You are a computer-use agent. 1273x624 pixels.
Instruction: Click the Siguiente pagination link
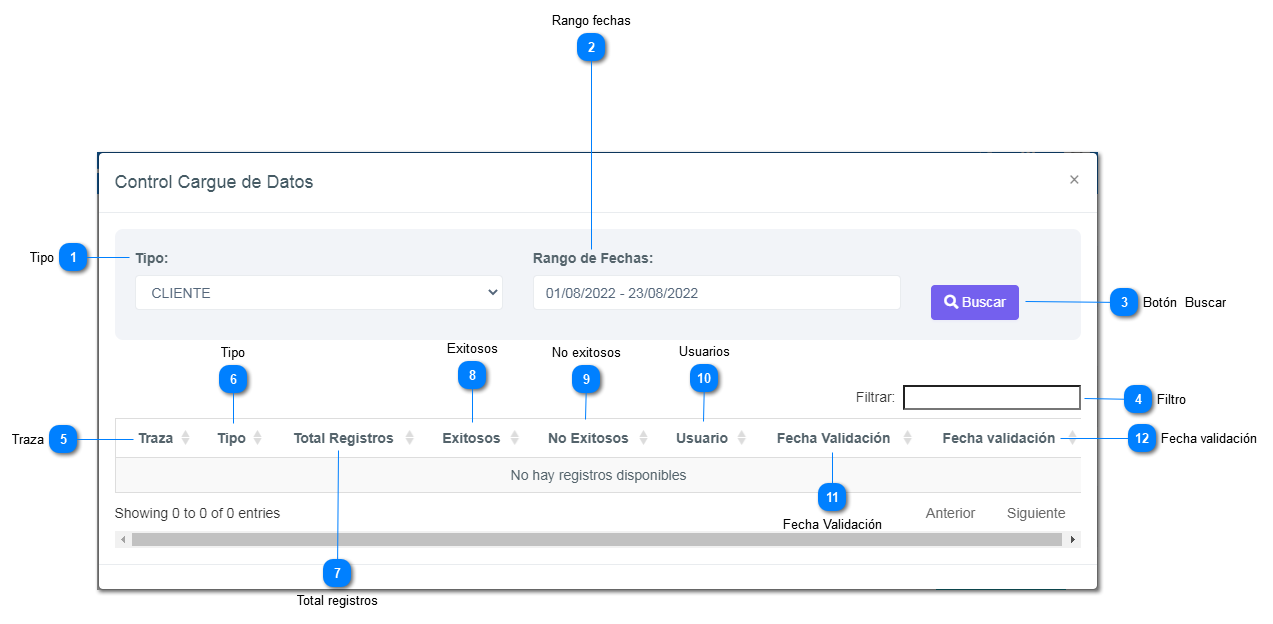tap(1036, 513)
